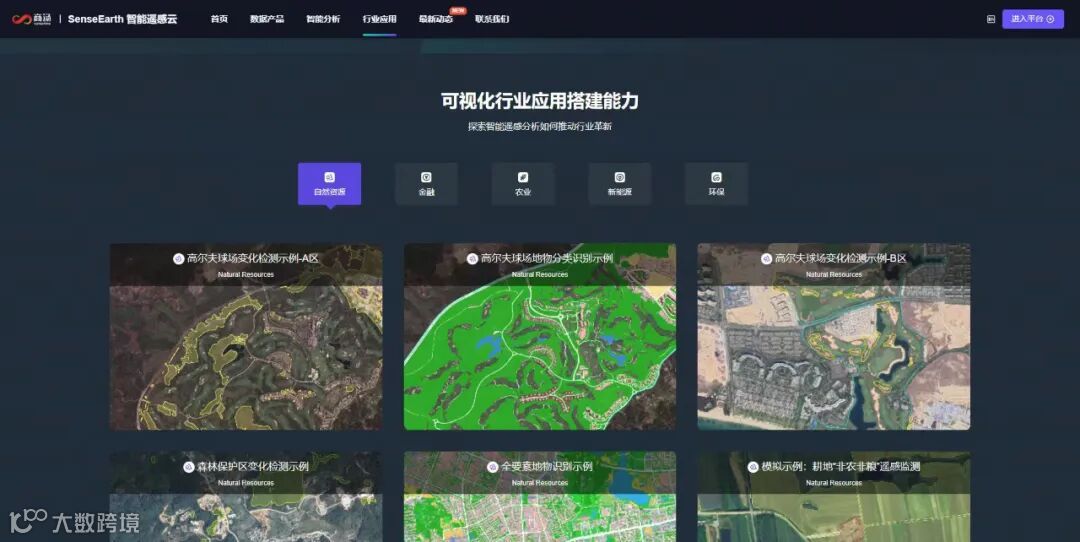Image resolution: width=1080 pixels, height=542 pixels.
Task: Click Natural Resources under the B区 card title
Action: [x=834, y=275]
